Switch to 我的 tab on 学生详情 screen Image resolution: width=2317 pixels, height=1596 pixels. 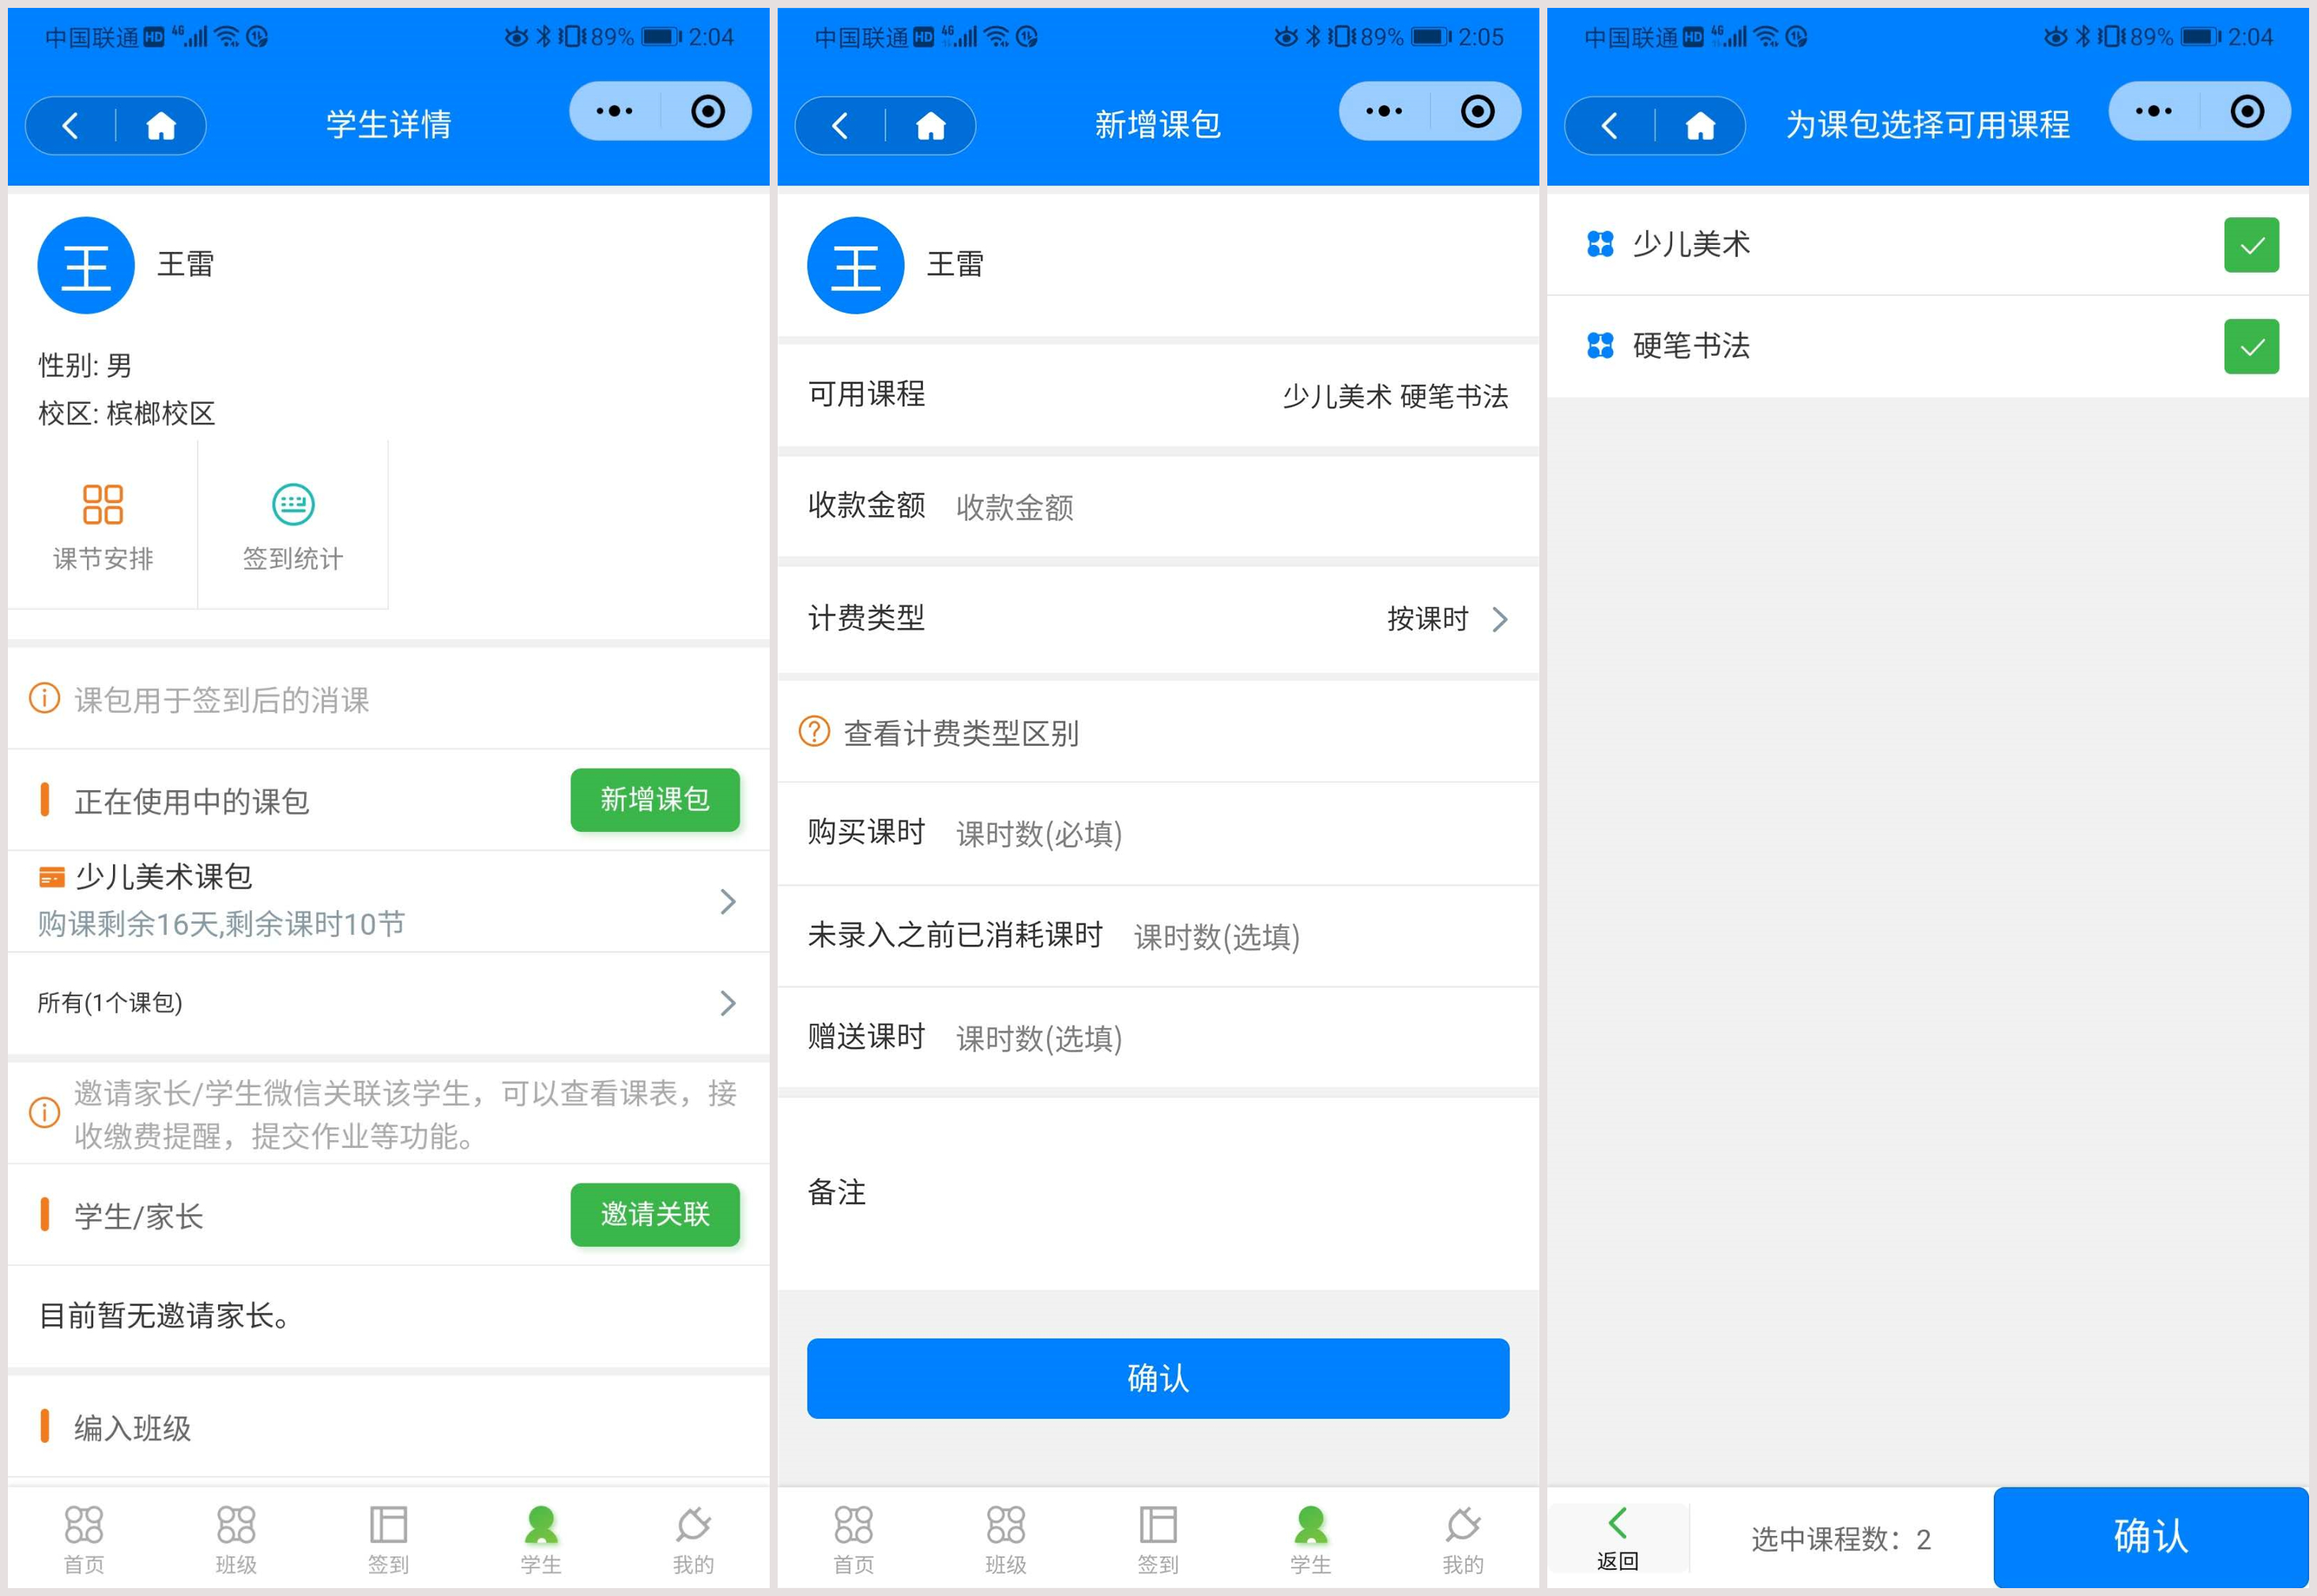click(x=693, y=1540)
